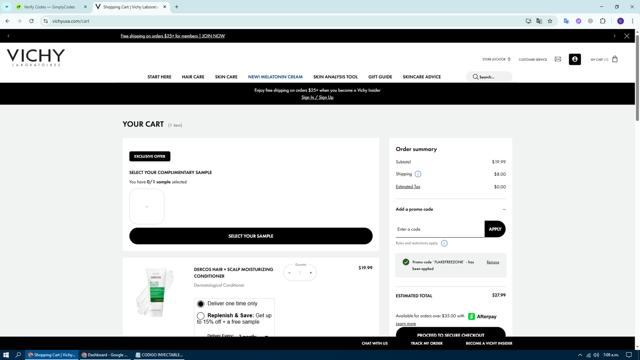Click SELECT YOUR SAMPLE button
The height and width of the screenshot is (360, 640).
(251, 236)
